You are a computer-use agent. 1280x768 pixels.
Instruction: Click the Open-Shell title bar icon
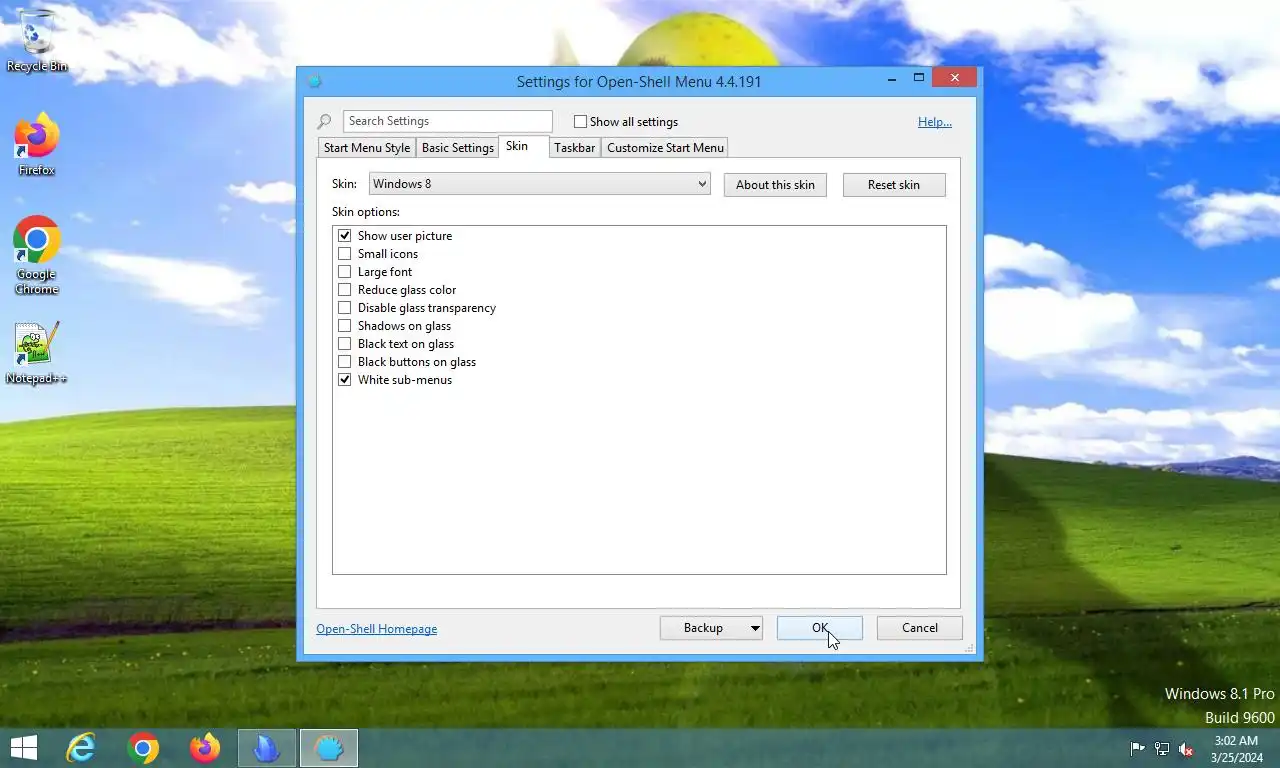coord(314,81)
